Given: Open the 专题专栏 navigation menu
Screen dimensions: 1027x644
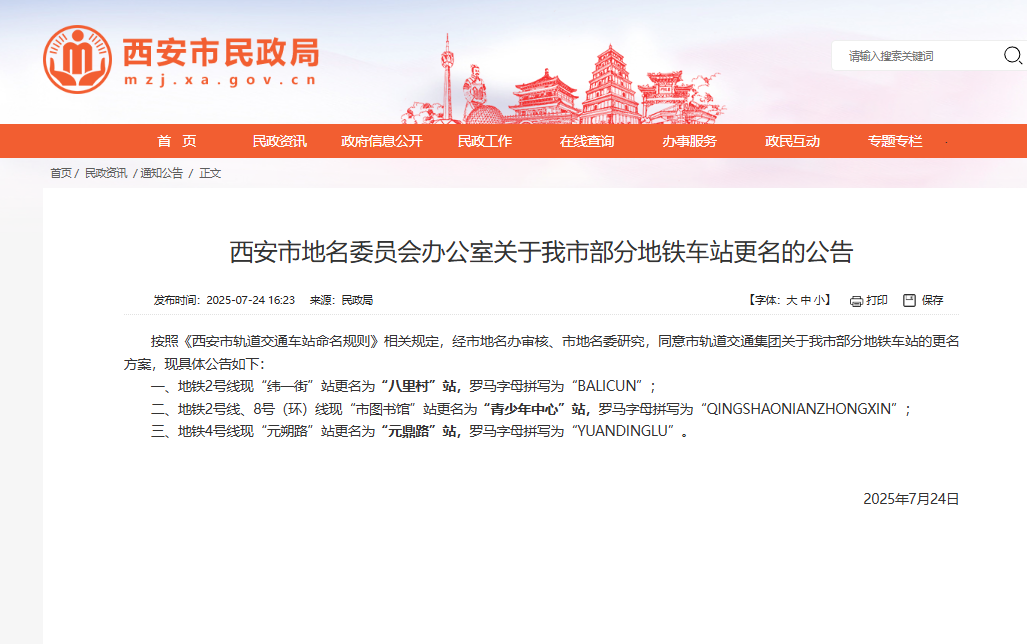Looking at the screenshot, I should (x=895, y=141).
